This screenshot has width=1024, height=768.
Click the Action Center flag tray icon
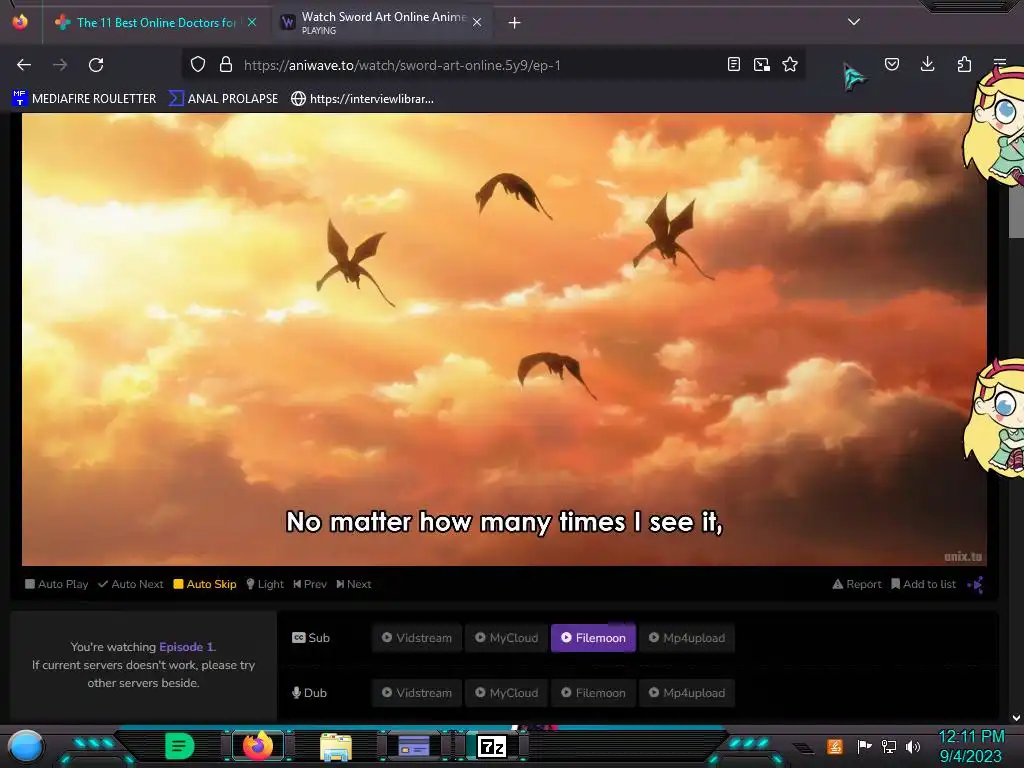[865, 746]
